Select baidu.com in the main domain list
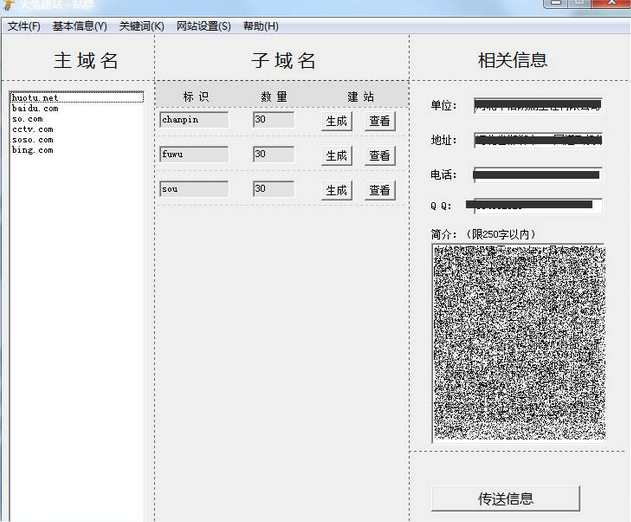Screen dimensions: 631x522 coord(35,108)
